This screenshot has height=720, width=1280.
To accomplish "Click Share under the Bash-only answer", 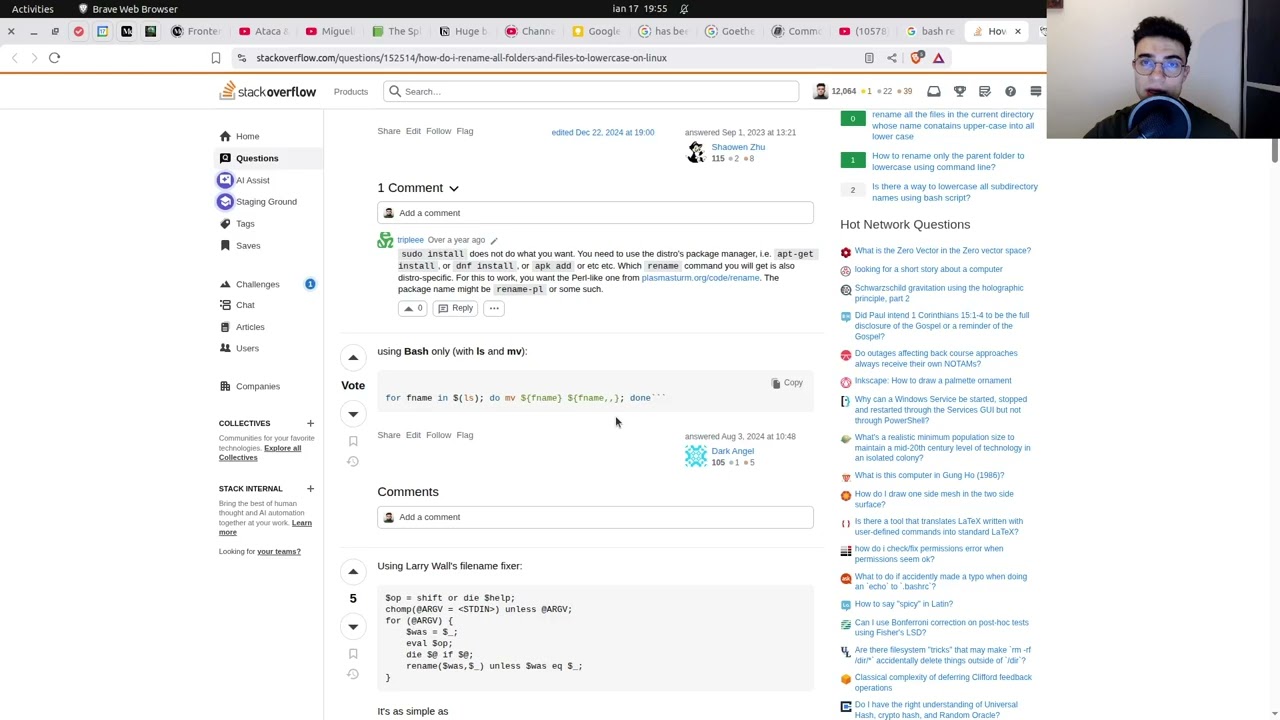I will (x=389, y=435).
